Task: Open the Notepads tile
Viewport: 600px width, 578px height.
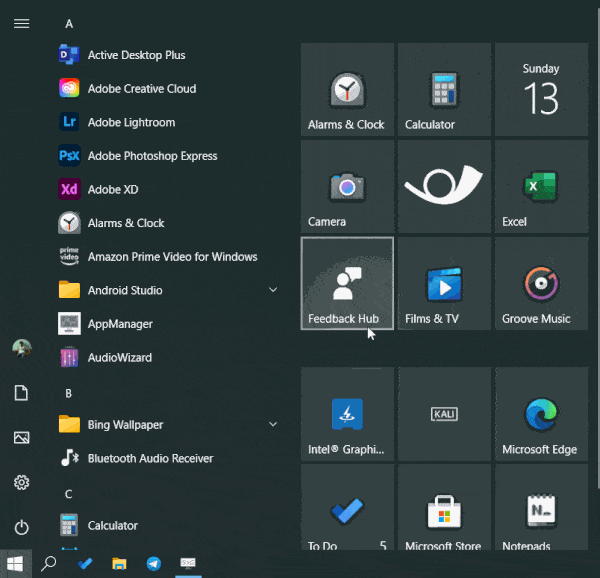Action: coord(541,508)
